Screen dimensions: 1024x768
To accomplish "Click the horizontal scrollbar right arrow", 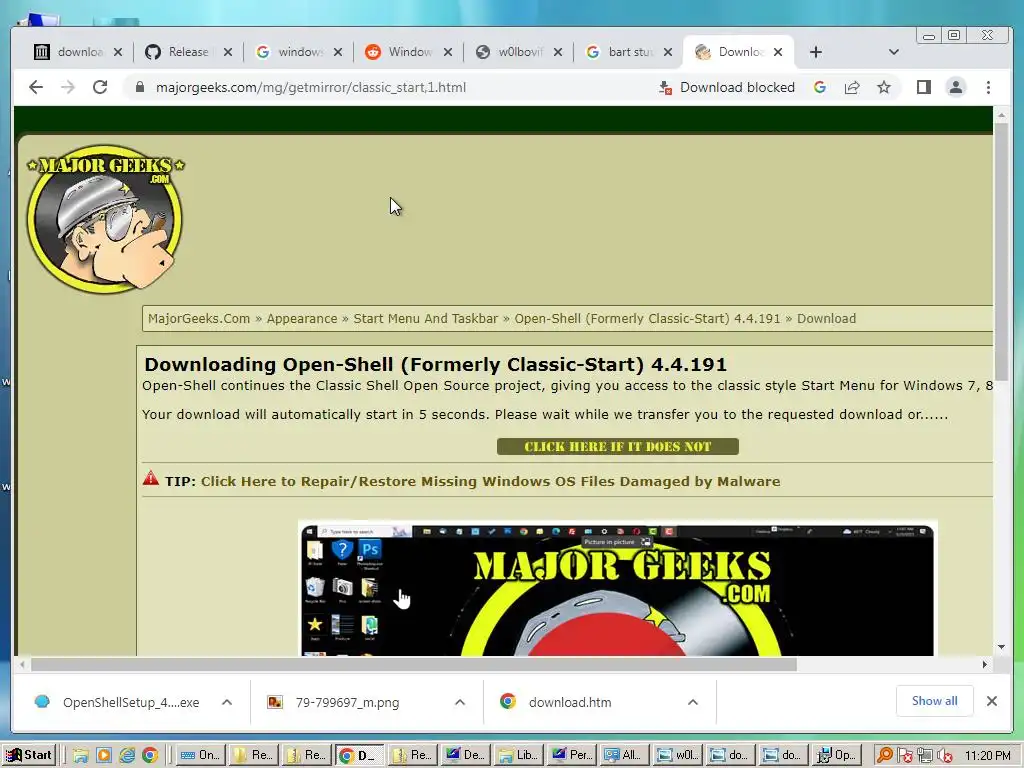I will point(984,665).
